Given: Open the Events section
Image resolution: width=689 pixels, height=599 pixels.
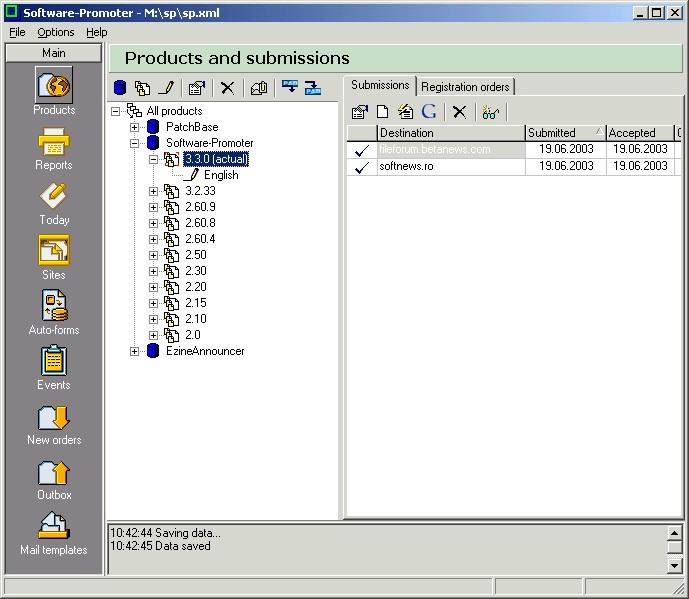Looking at the screenshot, I should point(54,368).
